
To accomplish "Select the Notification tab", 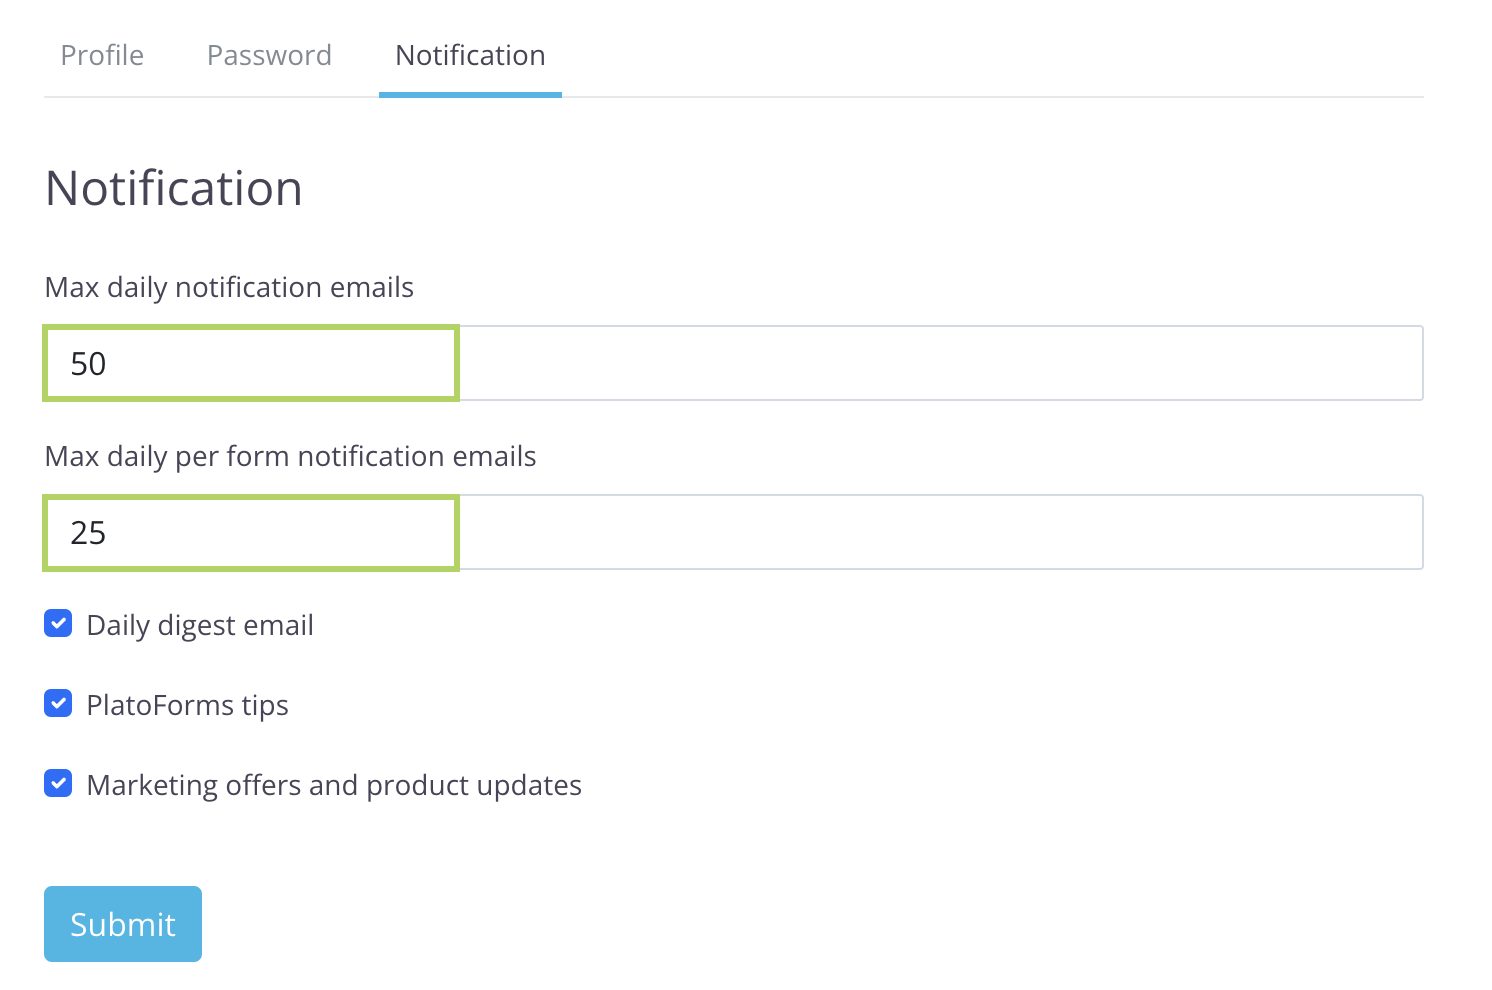I will coord(470,55).
